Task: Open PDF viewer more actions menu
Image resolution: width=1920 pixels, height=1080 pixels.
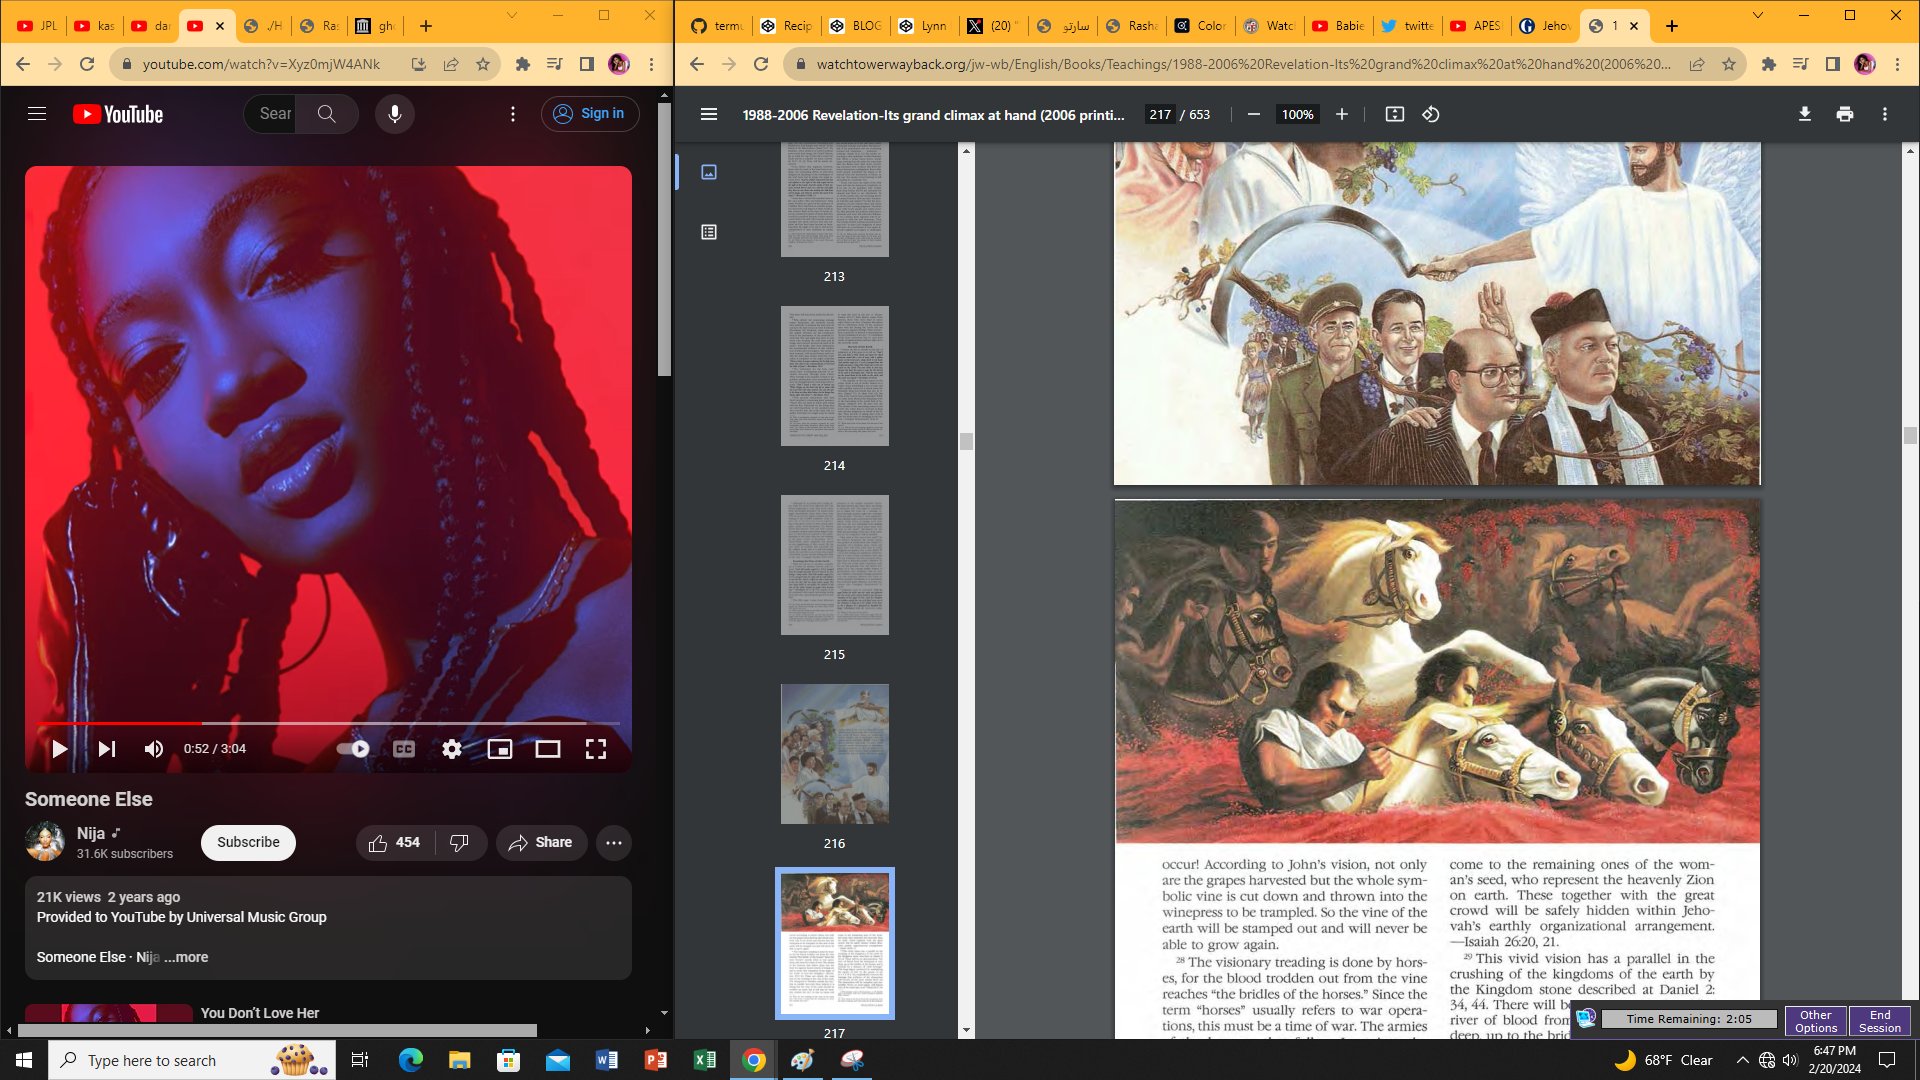Action: click(x=1885, y=114)
